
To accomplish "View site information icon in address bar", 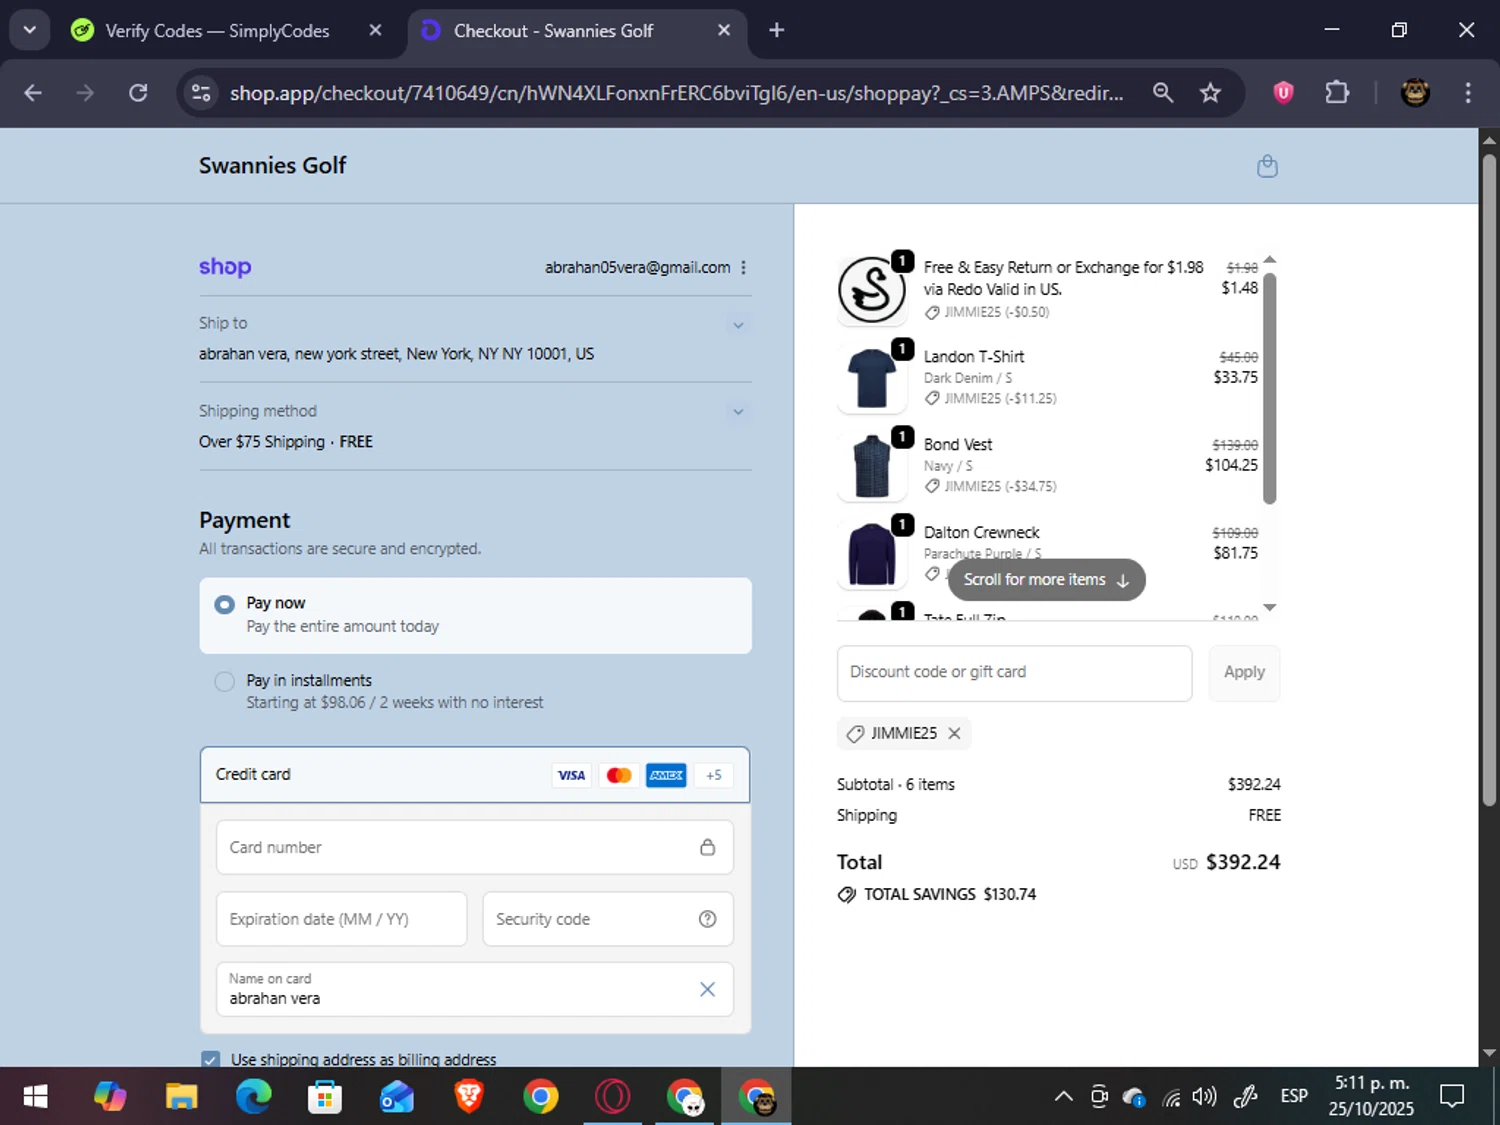I will click(201, 93).
